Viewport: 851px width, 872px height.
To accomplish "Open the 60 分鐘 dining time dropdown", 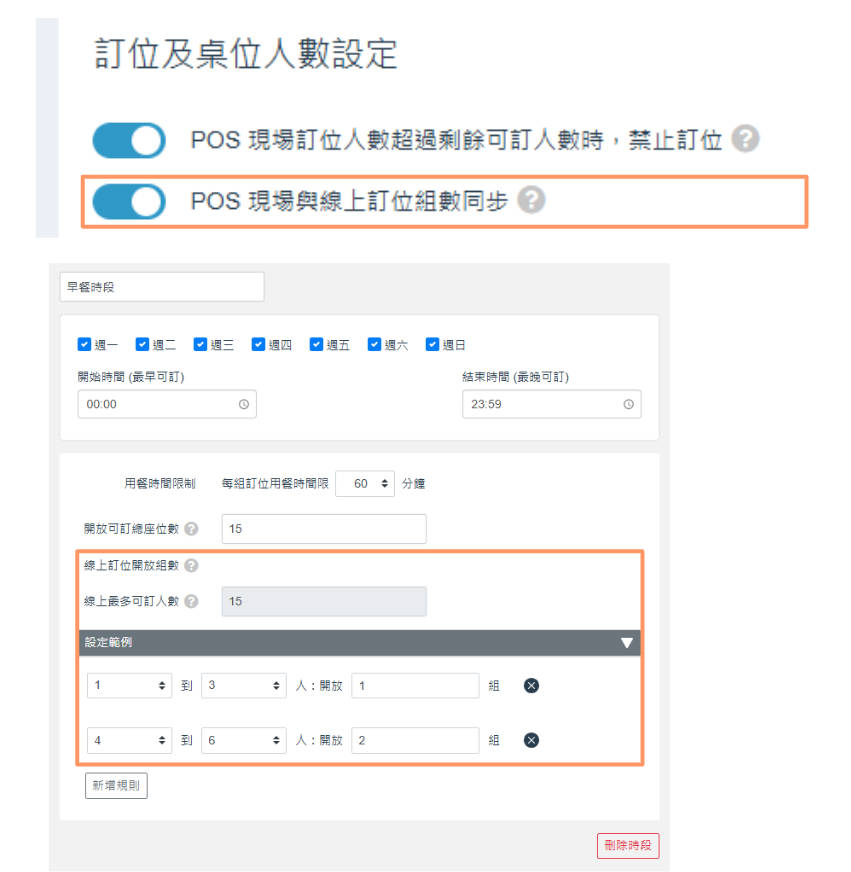I will click(x=365, y=483).
